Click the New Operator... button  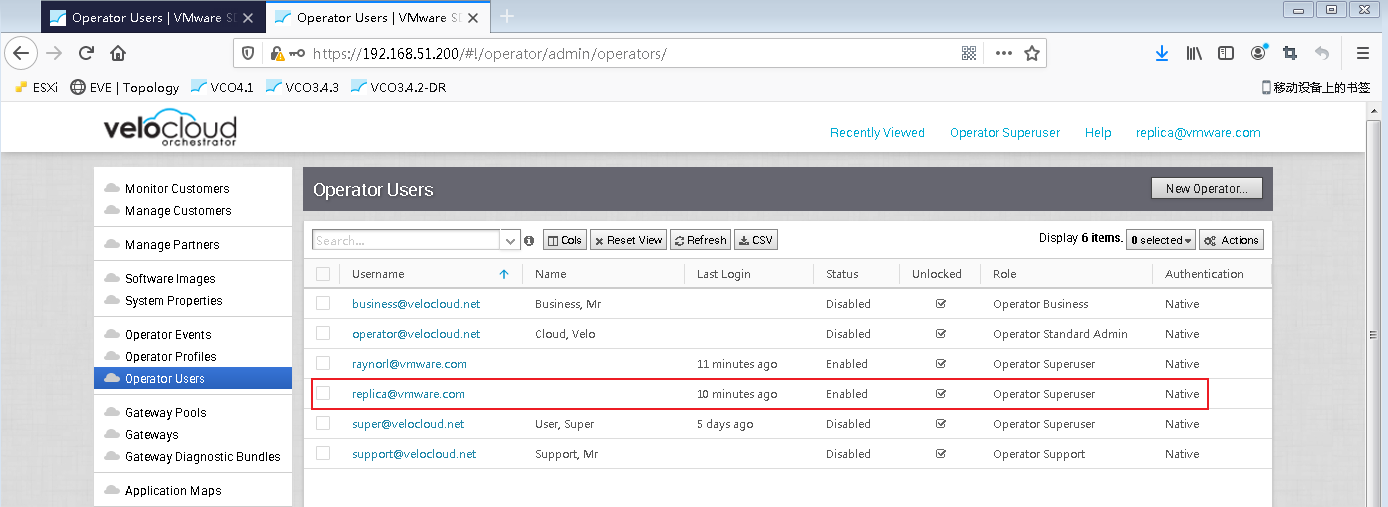click(1207, 188)
